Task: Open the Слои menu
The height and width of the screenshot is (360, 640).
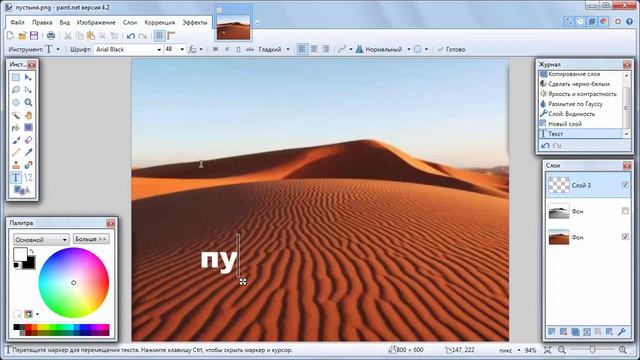Action: point(130,22)
